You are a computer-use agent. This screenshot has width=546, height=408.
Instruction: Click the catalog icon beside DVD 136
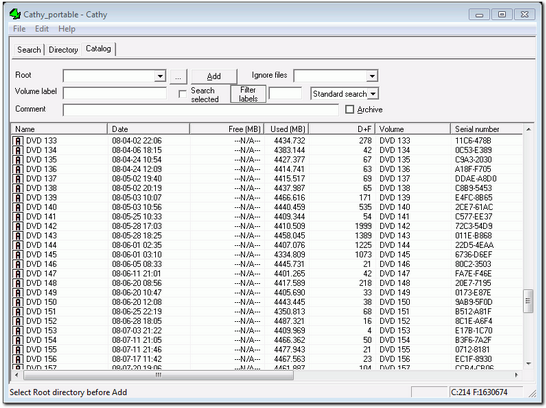[x=18, y=170]
